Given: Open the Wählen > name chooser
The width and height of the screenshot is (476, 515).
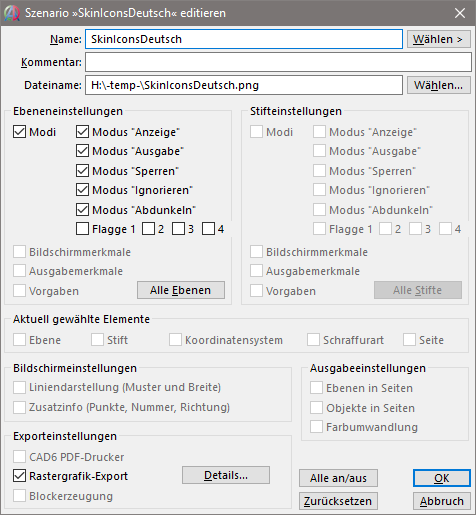Looking at the screenshot, I should 438,39.
